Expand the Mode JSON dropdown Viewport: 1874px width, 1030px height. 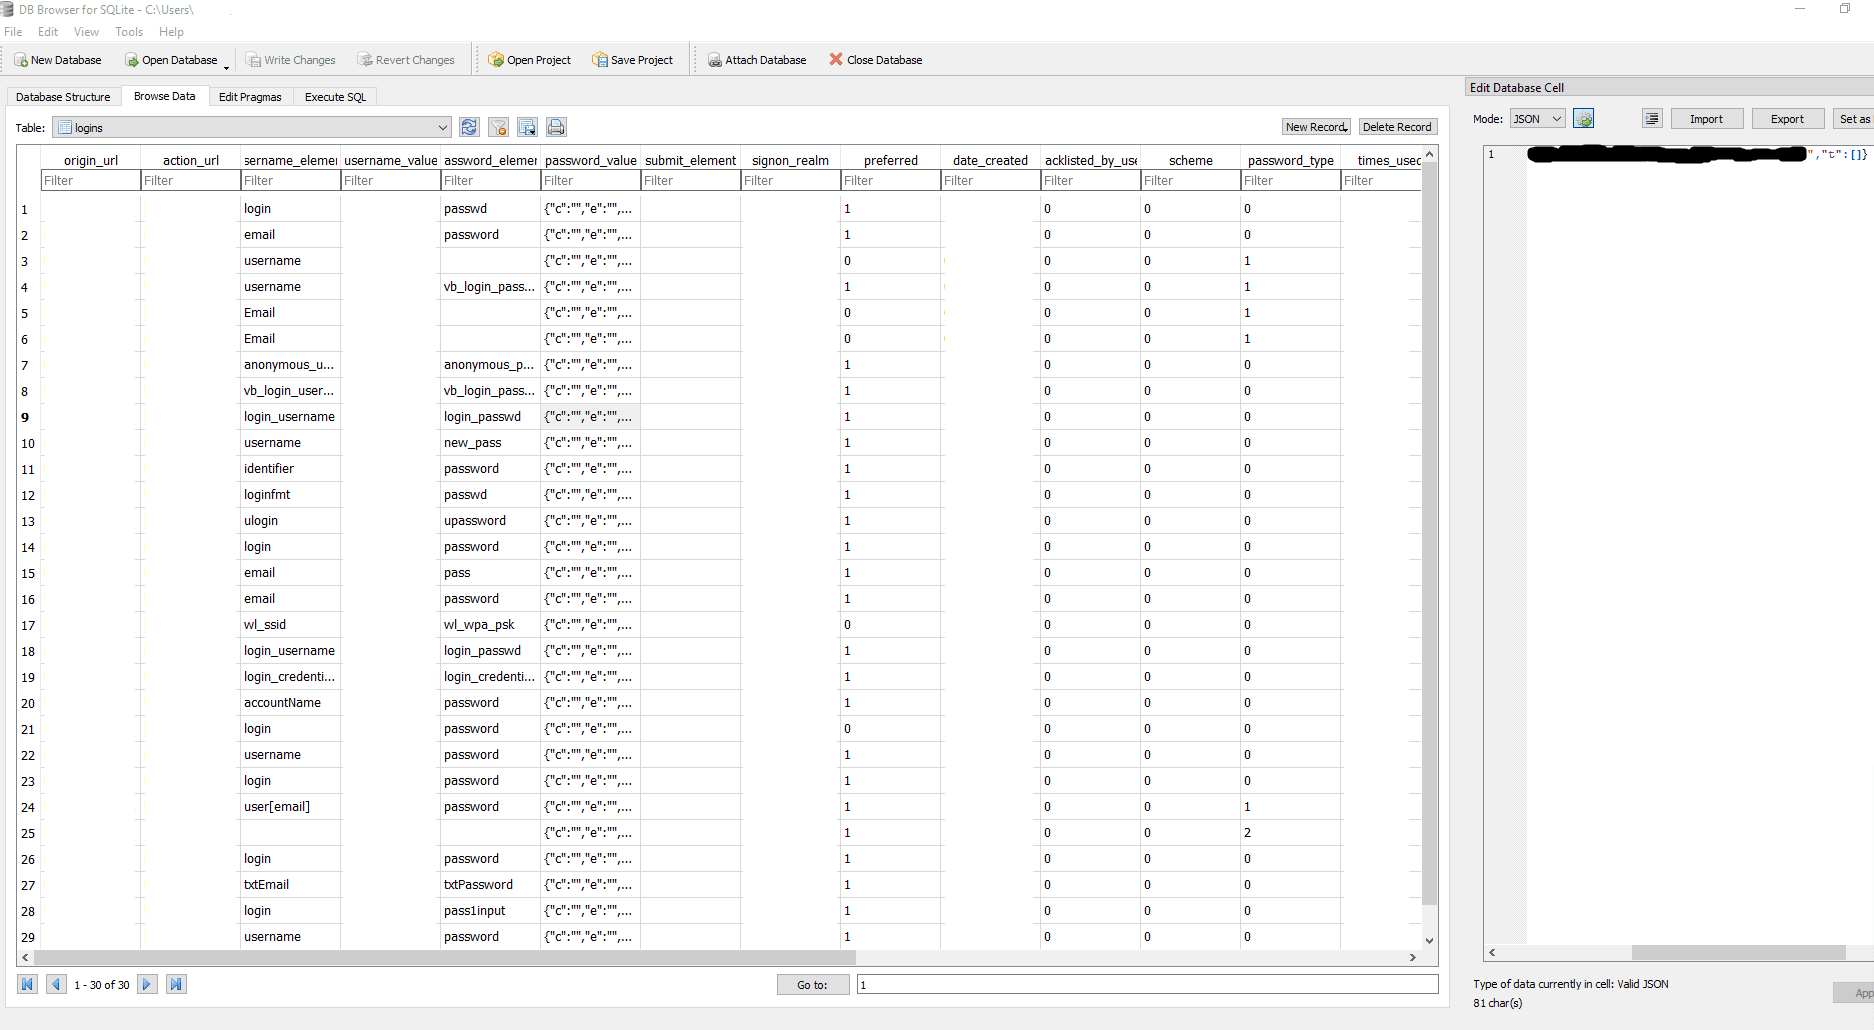pos(1537,119)
